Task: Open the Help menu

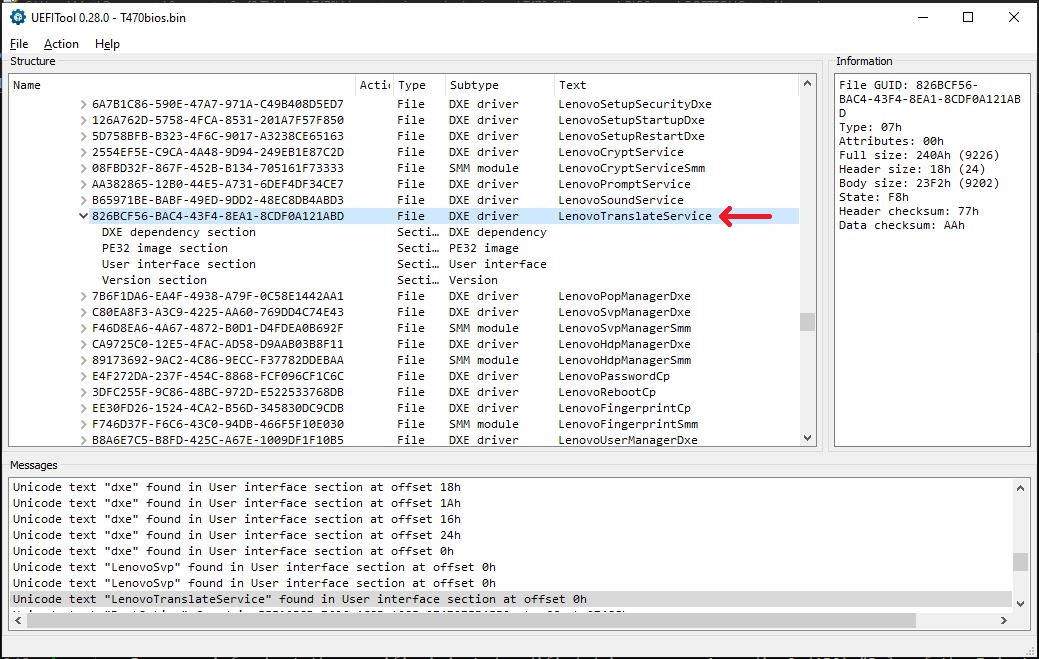Action: (x=107, y=44)
